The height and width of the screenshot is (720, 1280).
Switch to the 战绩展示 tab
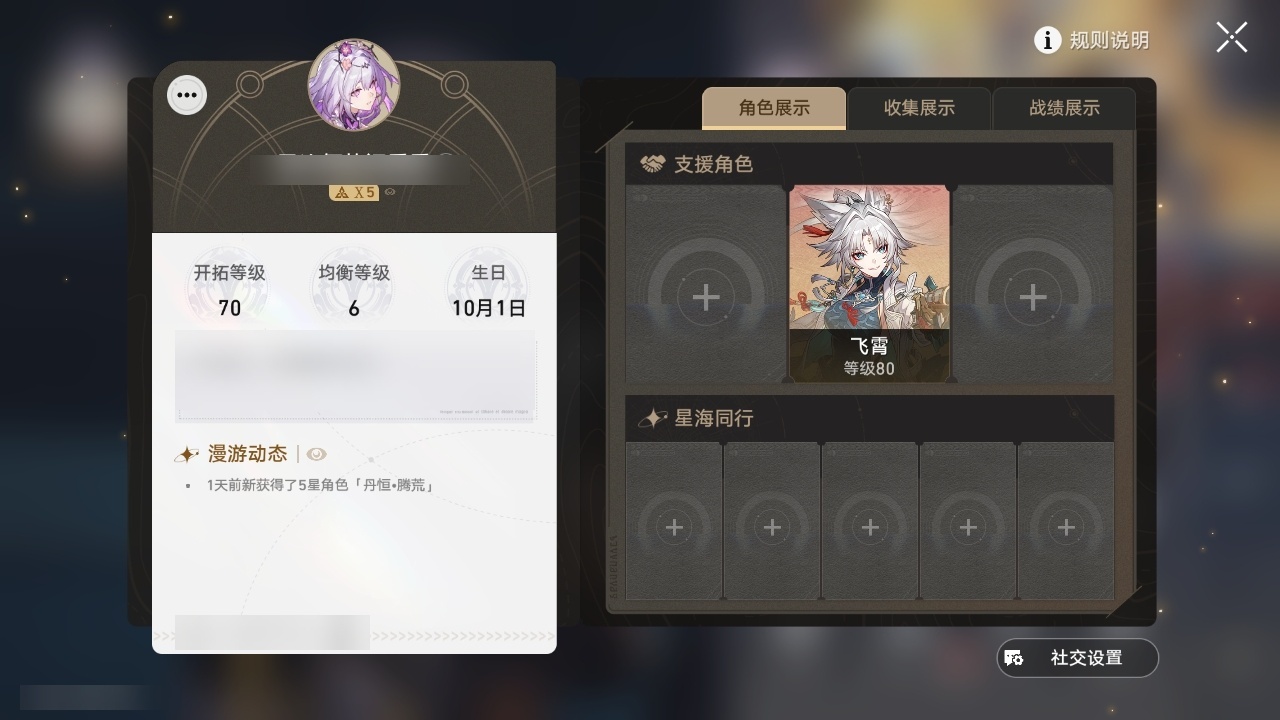tap(1064, 108)
